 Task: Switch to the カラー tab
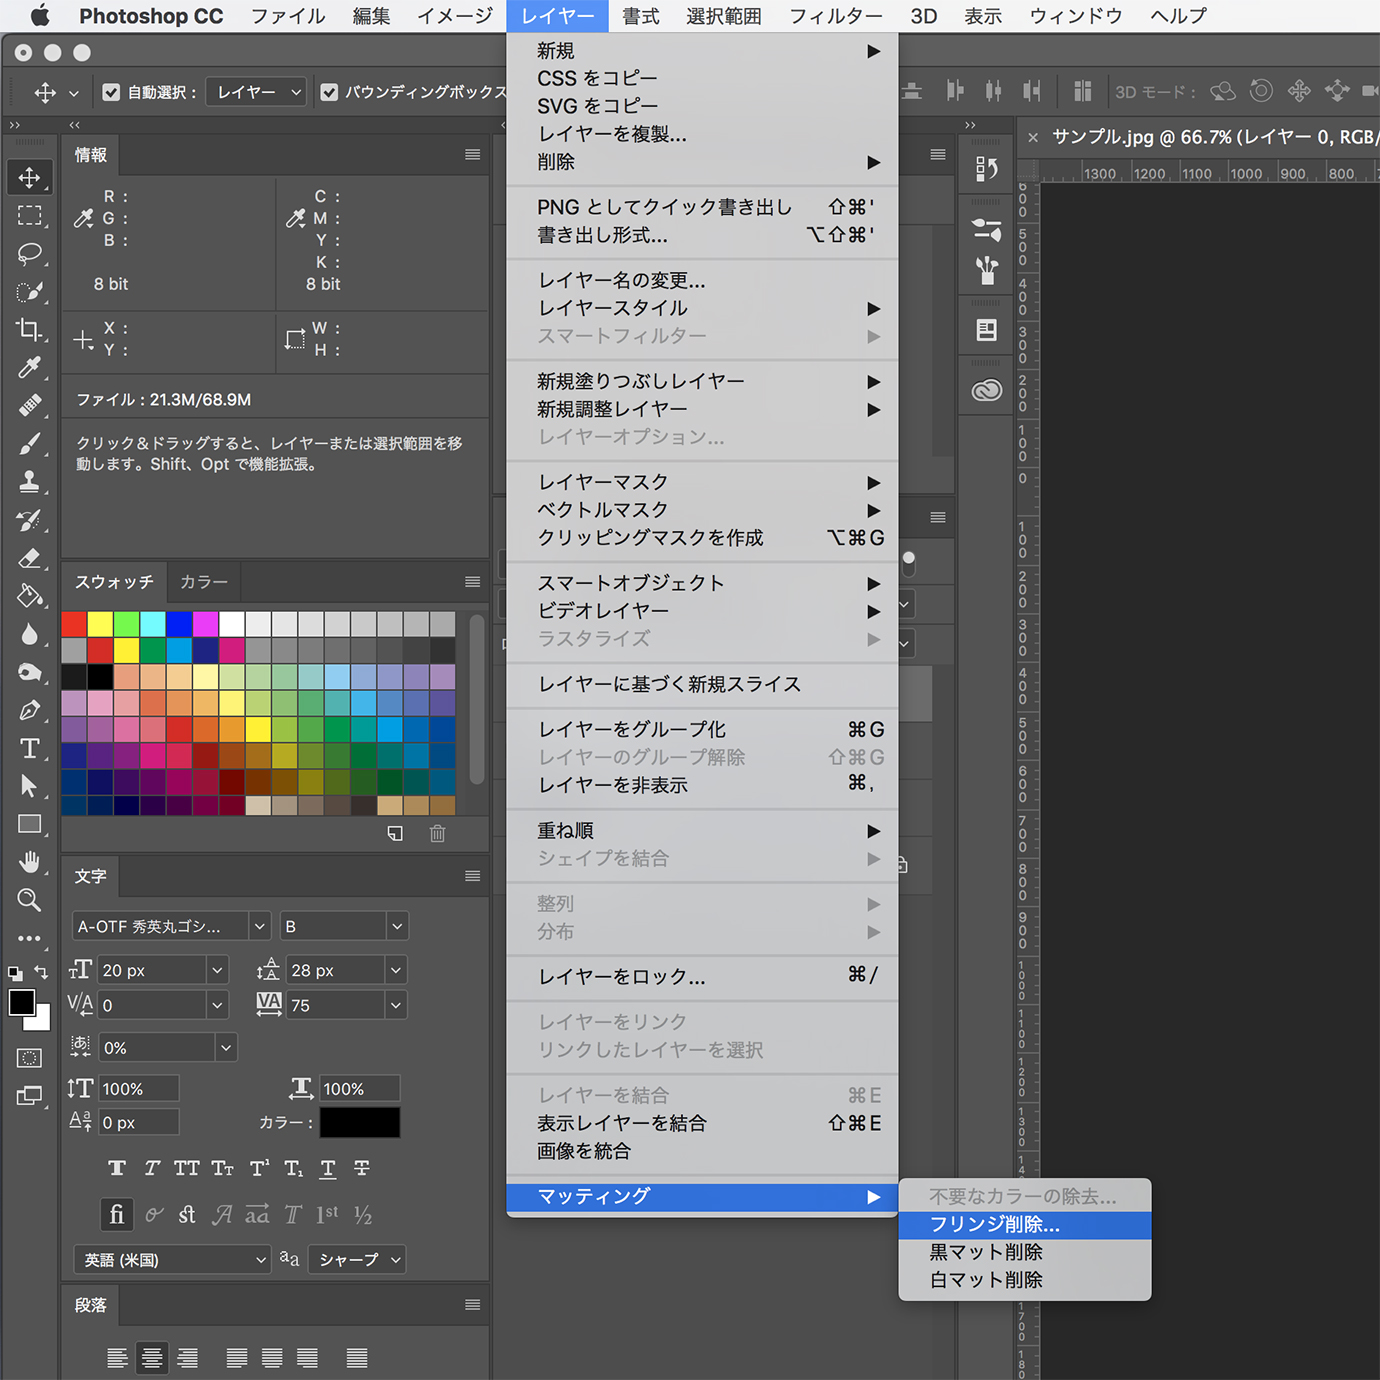[x=204, y=582]
